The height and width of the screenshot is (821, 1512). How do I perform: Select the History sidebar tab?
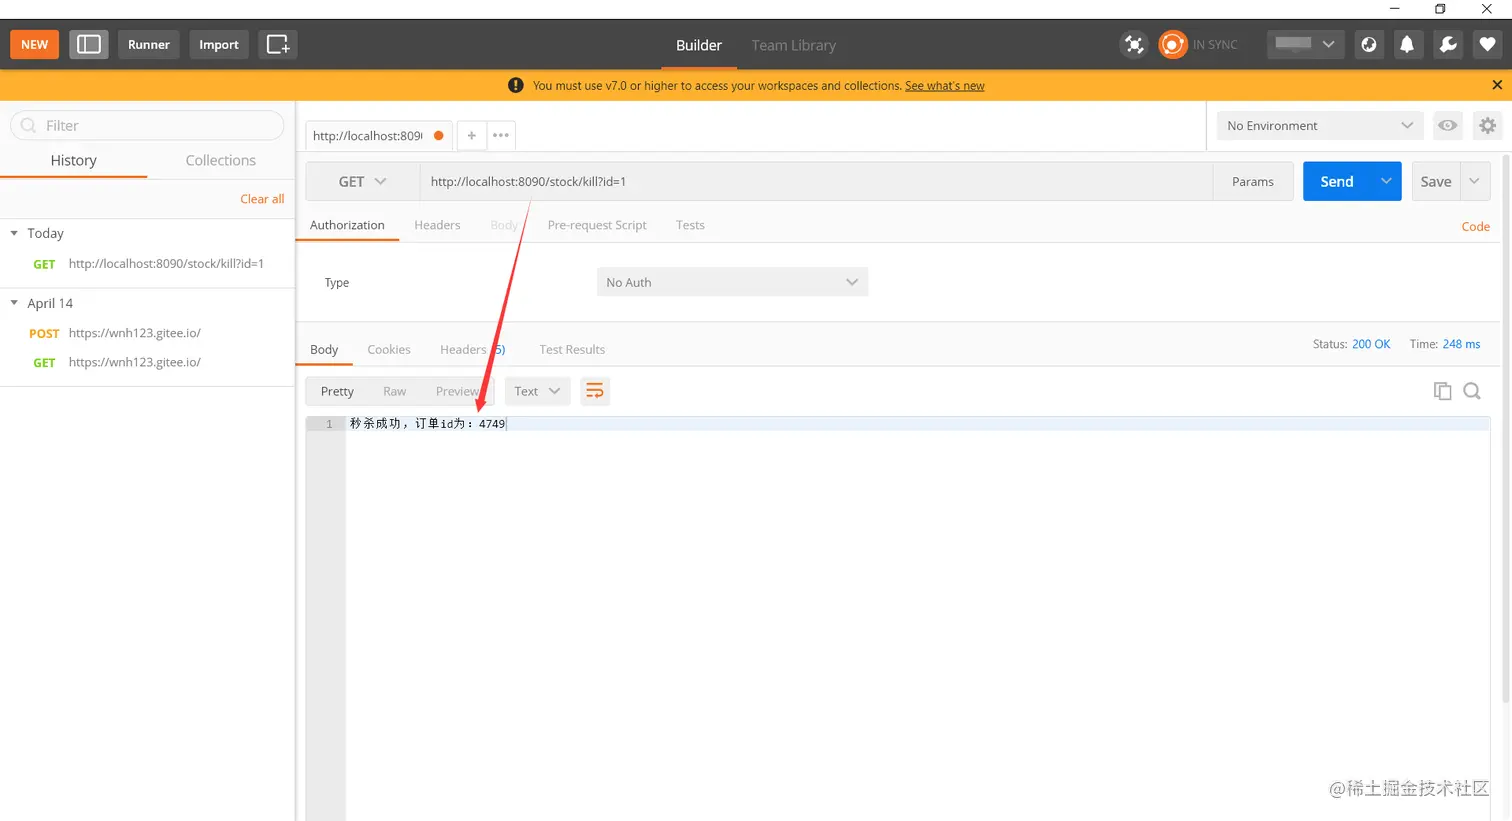74,160
